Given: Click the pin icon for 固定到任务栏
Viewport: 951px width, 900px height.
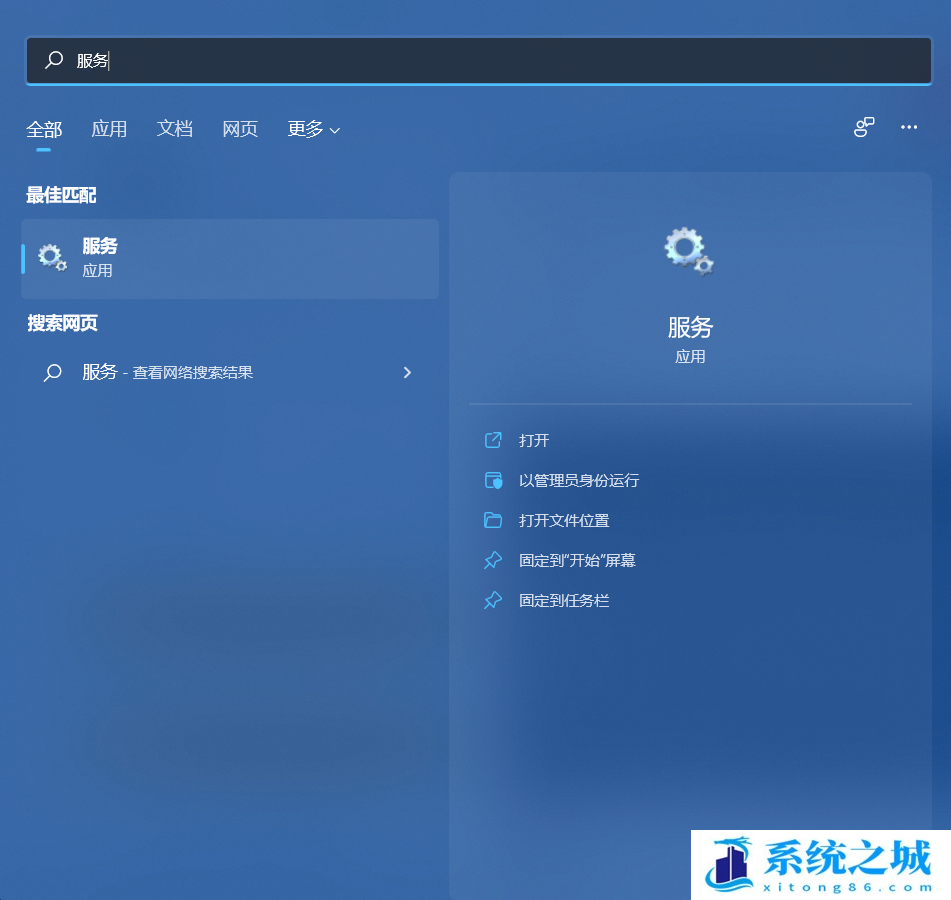Looking at the screenshot, I should pos(493,600).
